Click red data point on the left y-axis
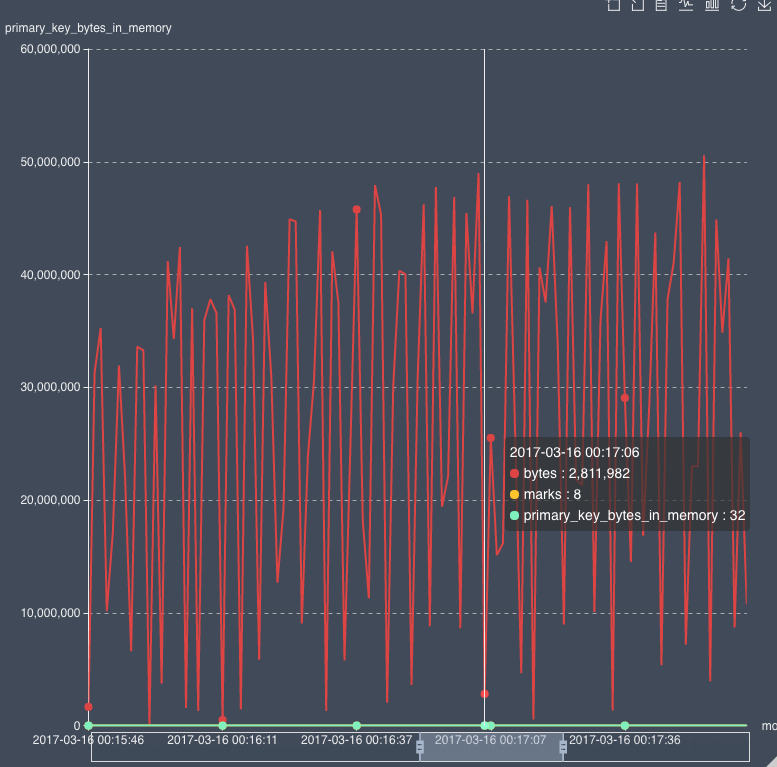777x767 pixels. [89, 707]
